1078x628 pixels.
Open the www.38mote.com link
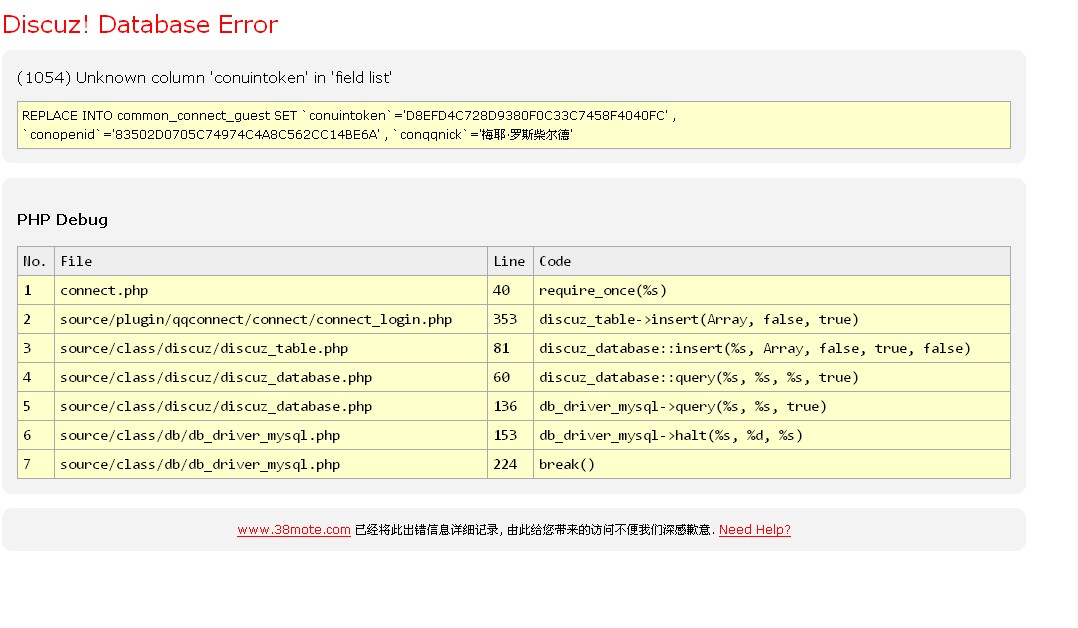(293, 530)
